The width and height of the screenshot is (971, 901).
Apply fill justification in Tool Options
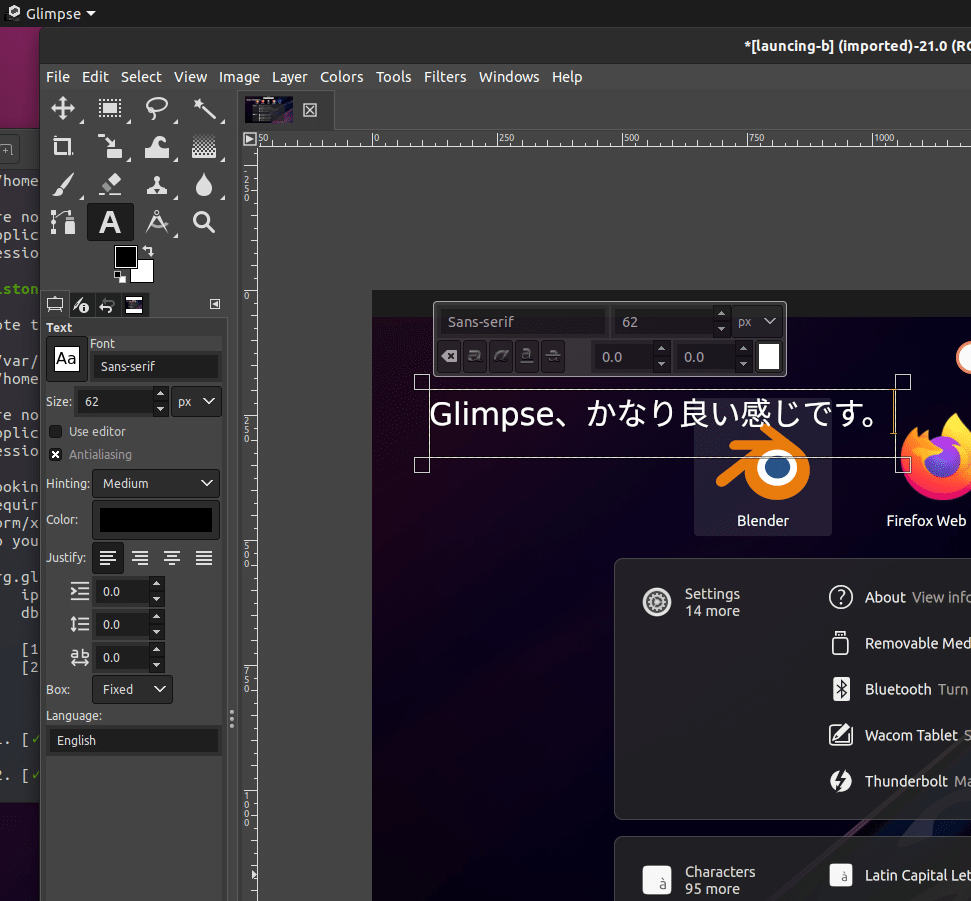pyautogui.click(x=203, y=558)
